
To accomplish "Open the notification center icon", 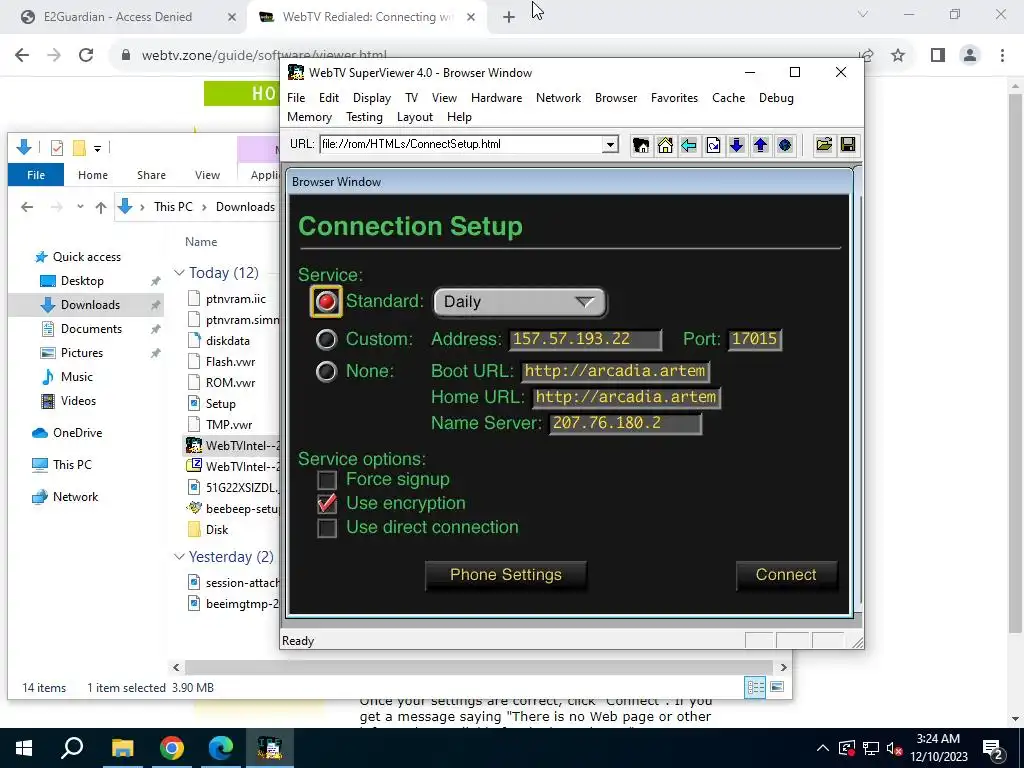I will (x=993, y=749).
